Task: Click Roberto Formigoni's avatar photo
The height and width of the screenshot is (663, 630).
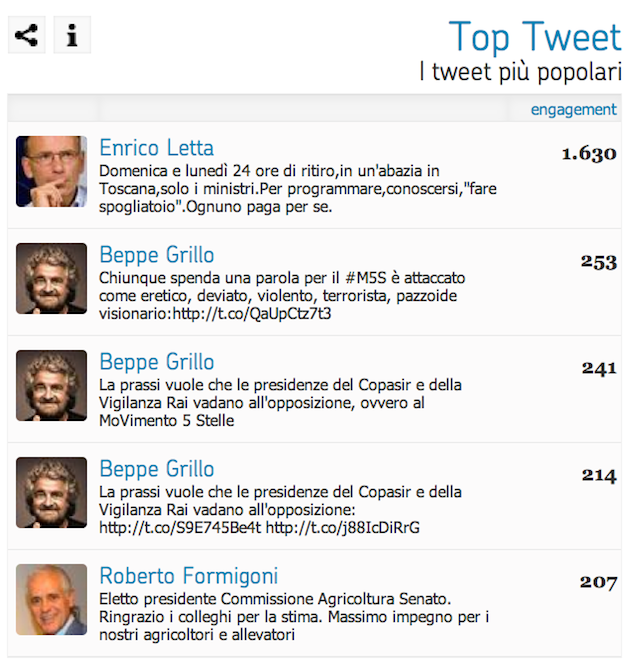Action: 52,599
